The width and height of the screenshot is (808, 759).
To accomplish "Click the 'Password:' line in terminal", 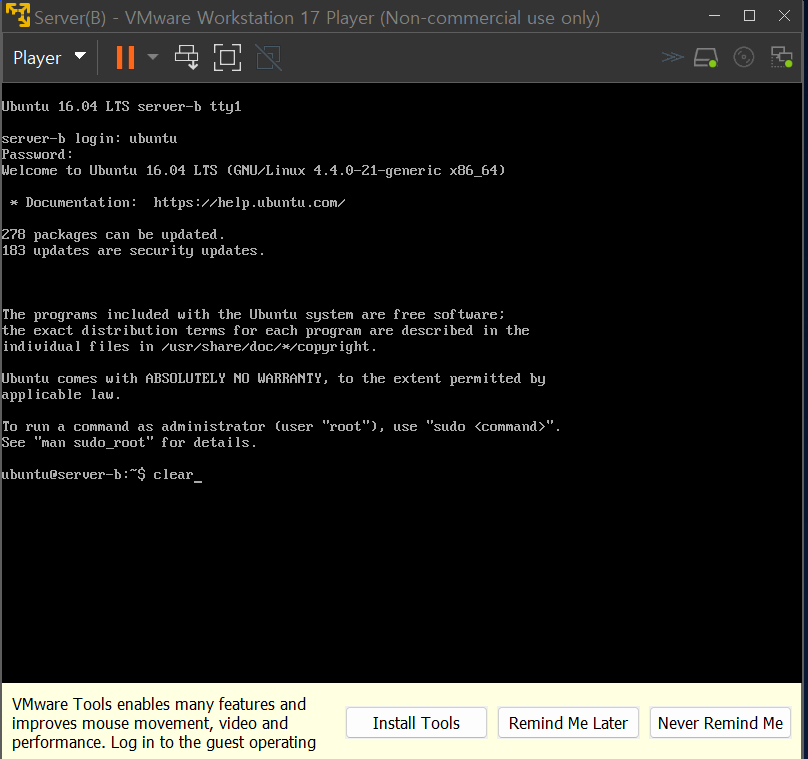I will point(37,154).
